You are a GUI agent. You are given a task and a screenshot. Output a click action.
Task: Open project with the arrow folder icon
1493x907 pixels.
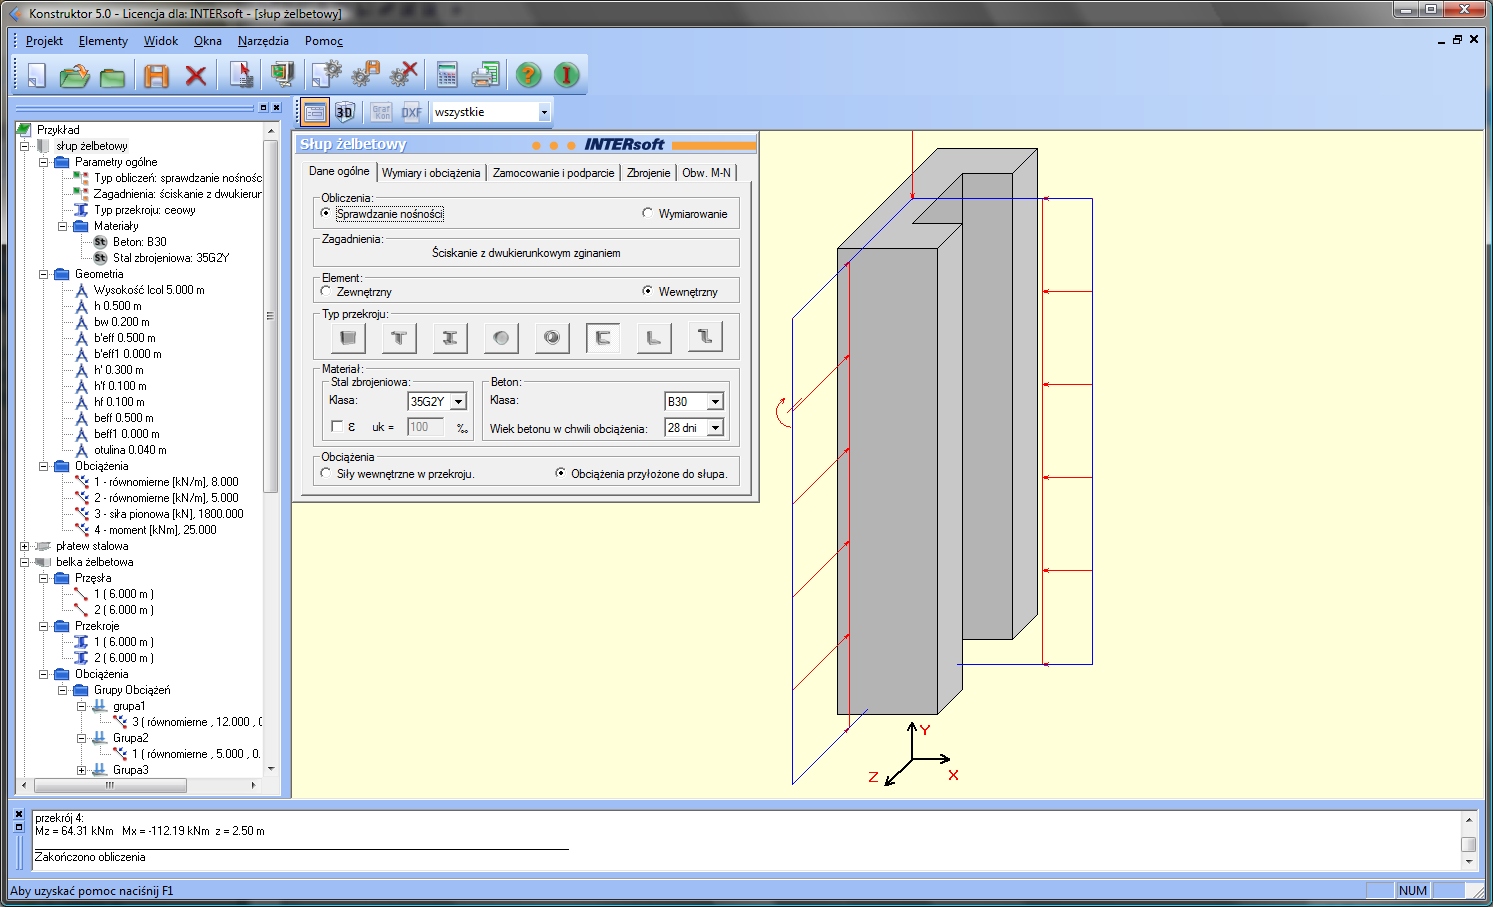[74, 75]
